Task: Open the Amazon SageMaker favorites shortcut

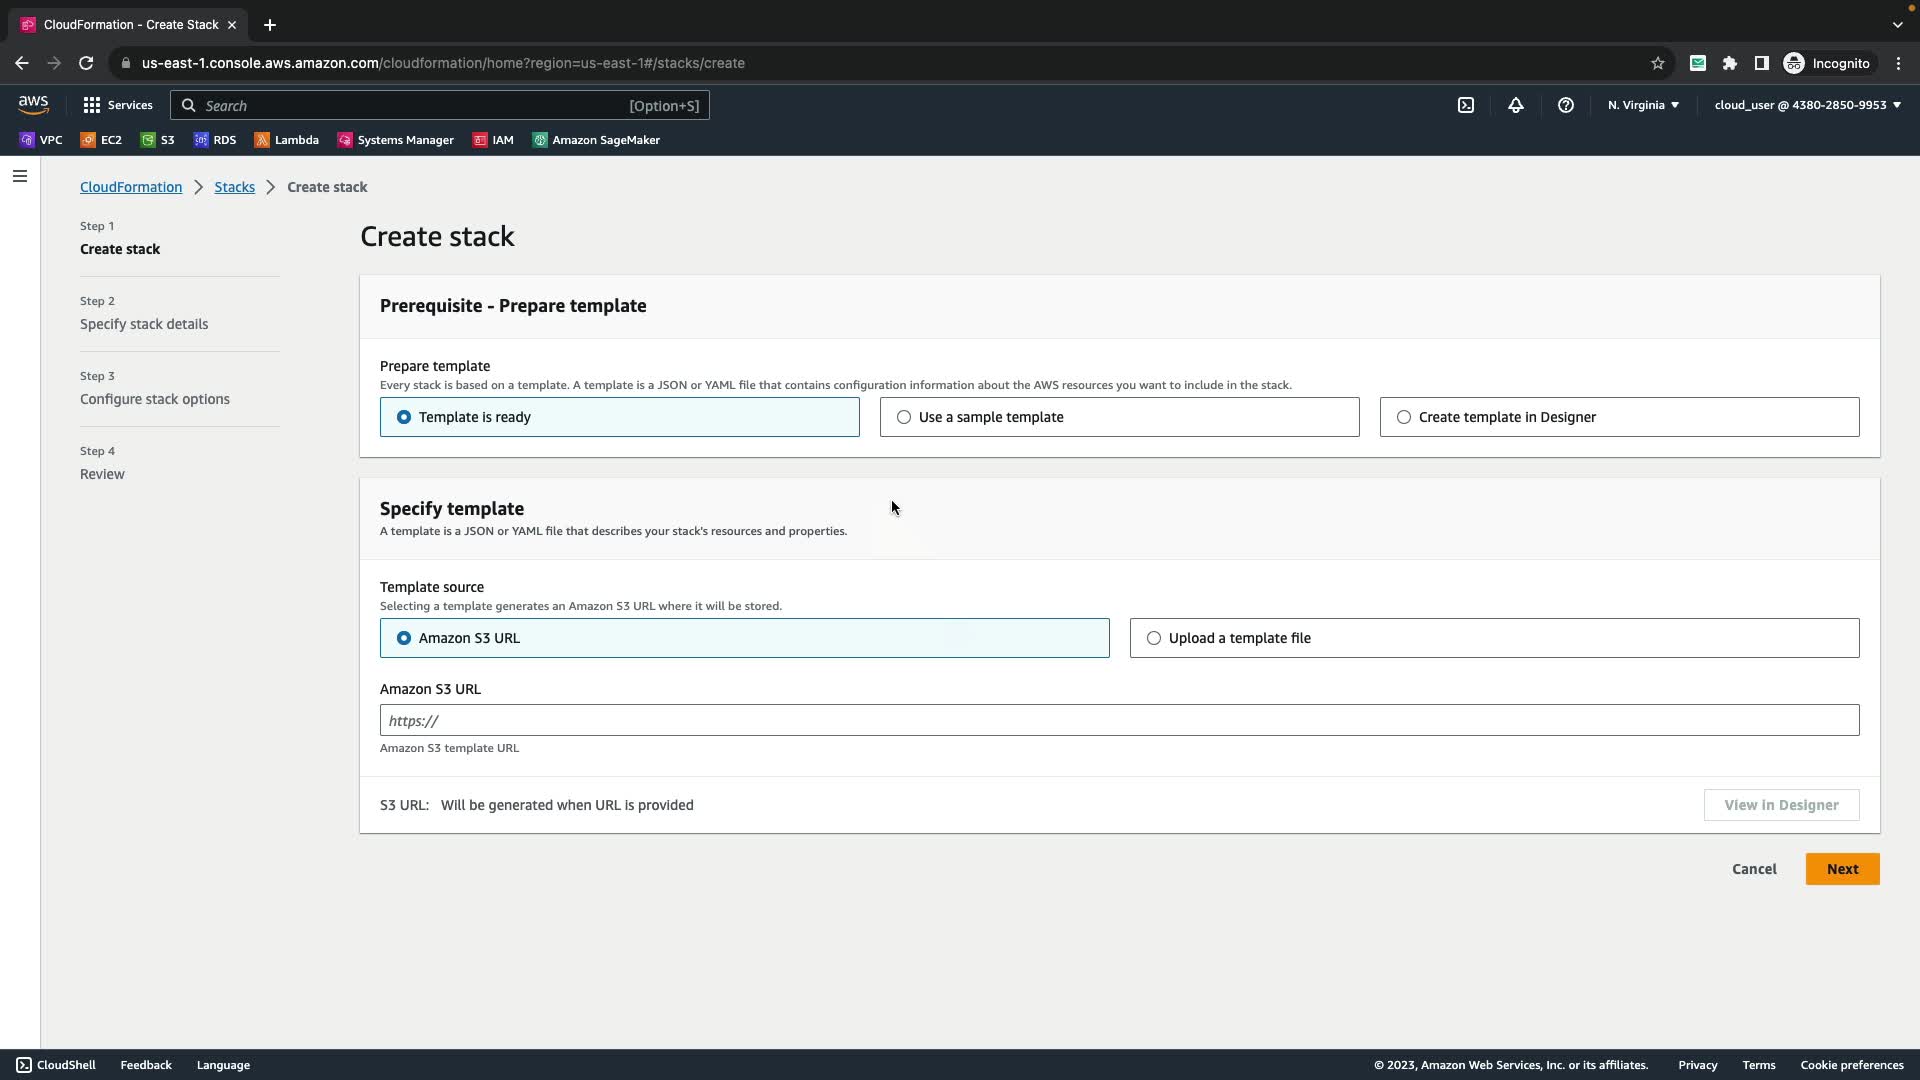Action: click(x=596, y=140)
